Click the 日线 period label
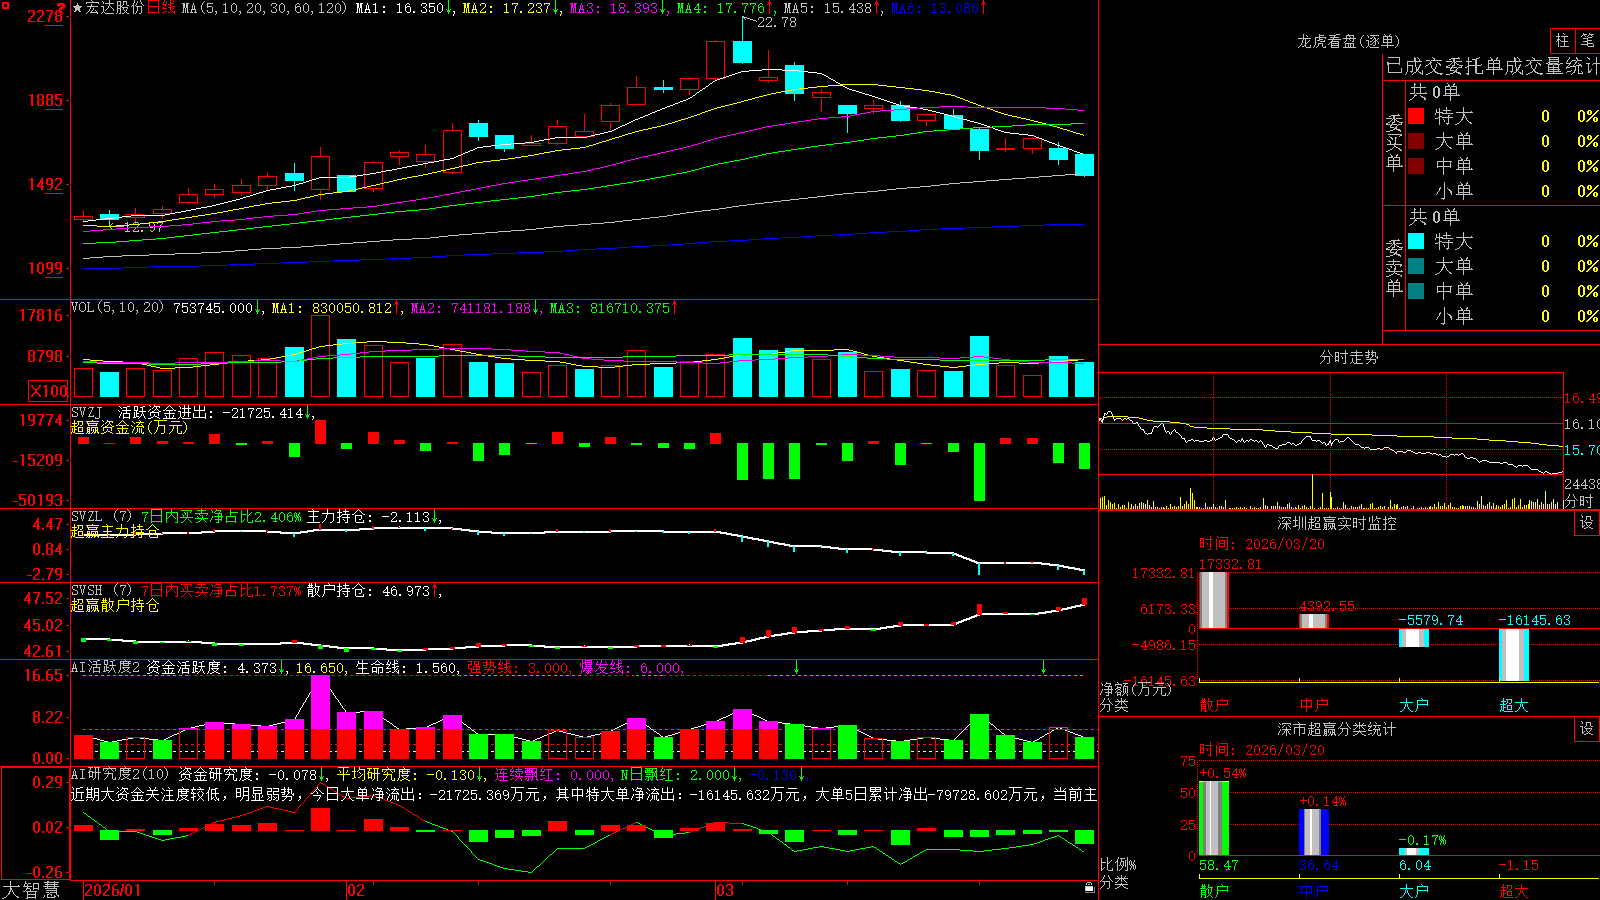The width and height of the screenshot is (1600, 900). 161,8
